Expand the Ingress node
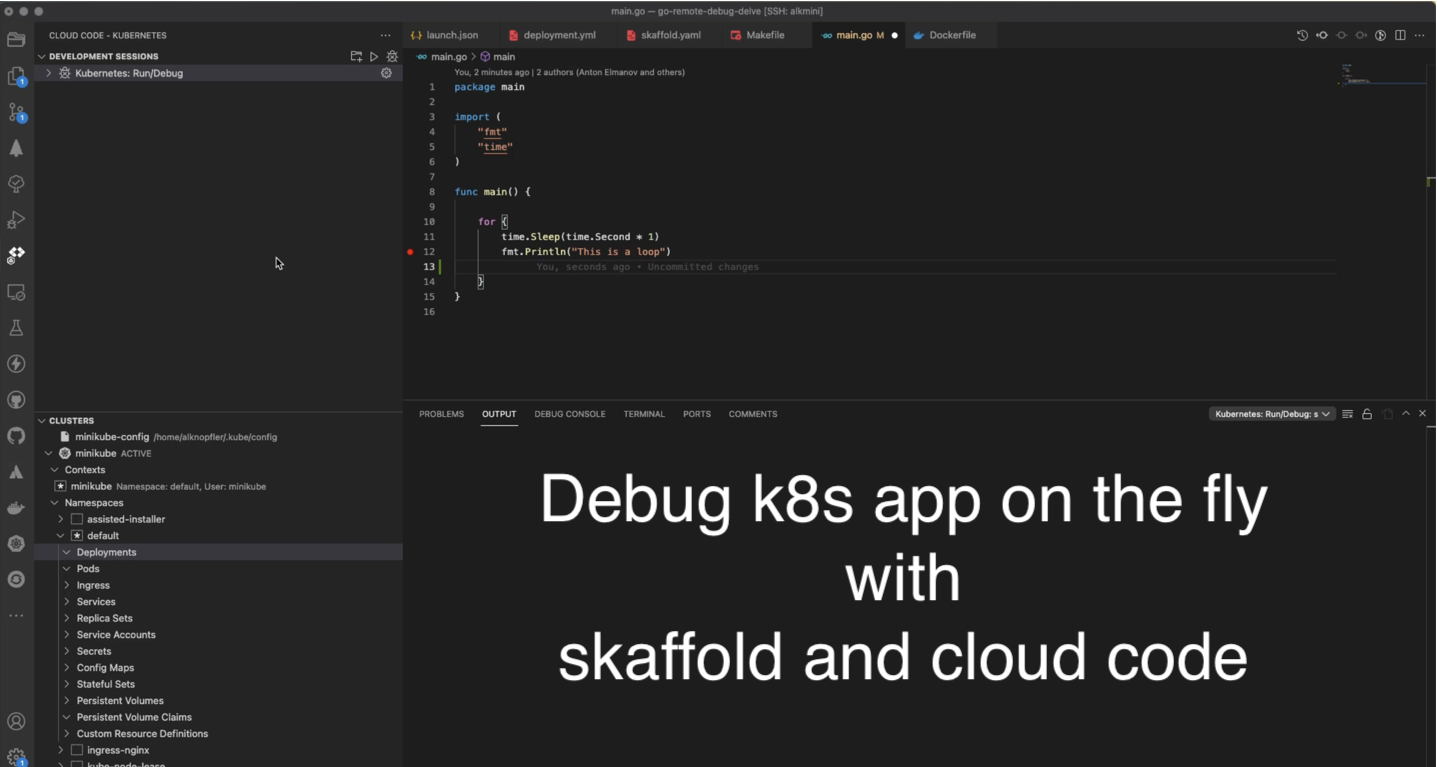This screenshot has height=767, width=1437. (67, 585)
